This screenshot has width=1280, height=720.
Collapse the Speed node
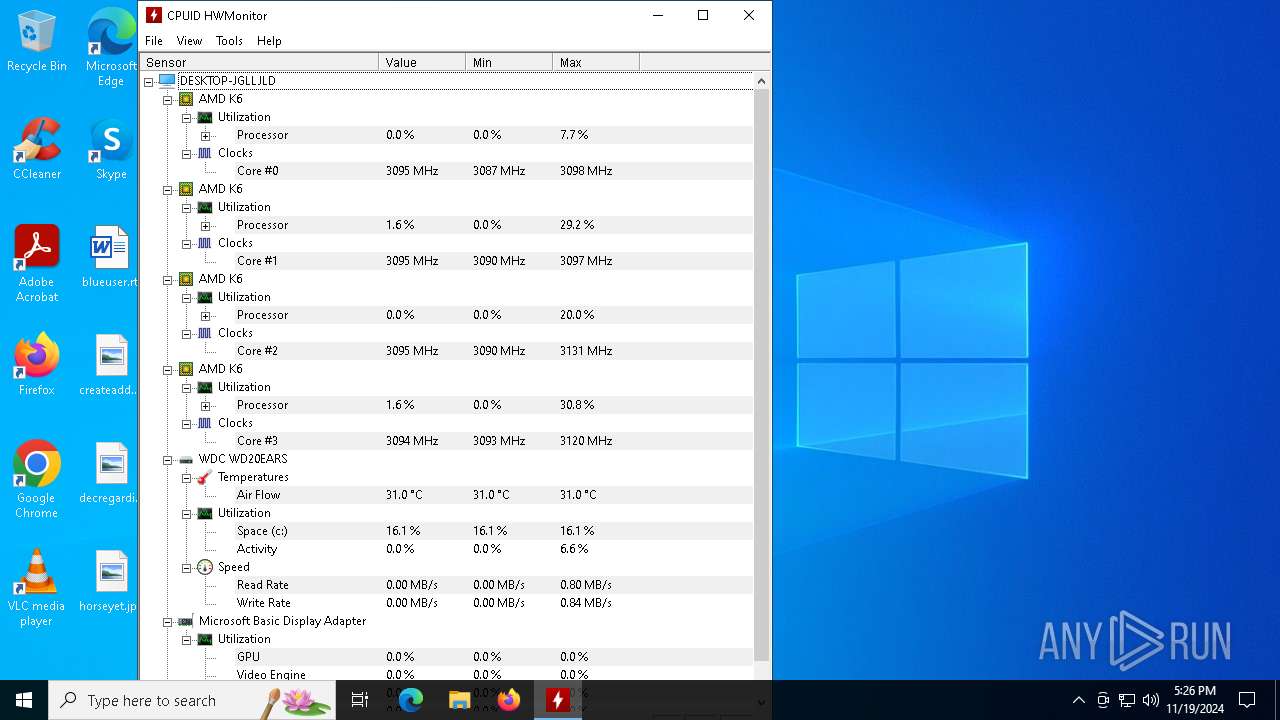pyautogui.click(x=187, y=567)
